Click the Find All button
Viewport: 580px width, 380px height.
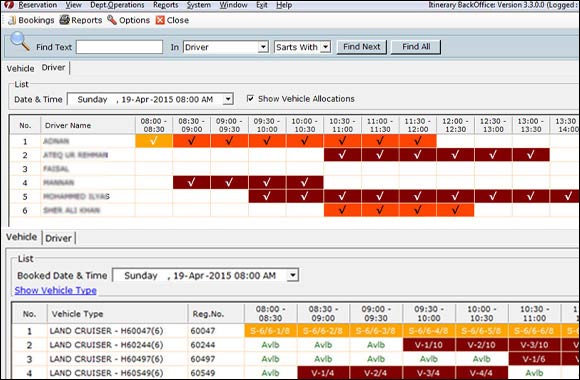(x=416, y=47)
